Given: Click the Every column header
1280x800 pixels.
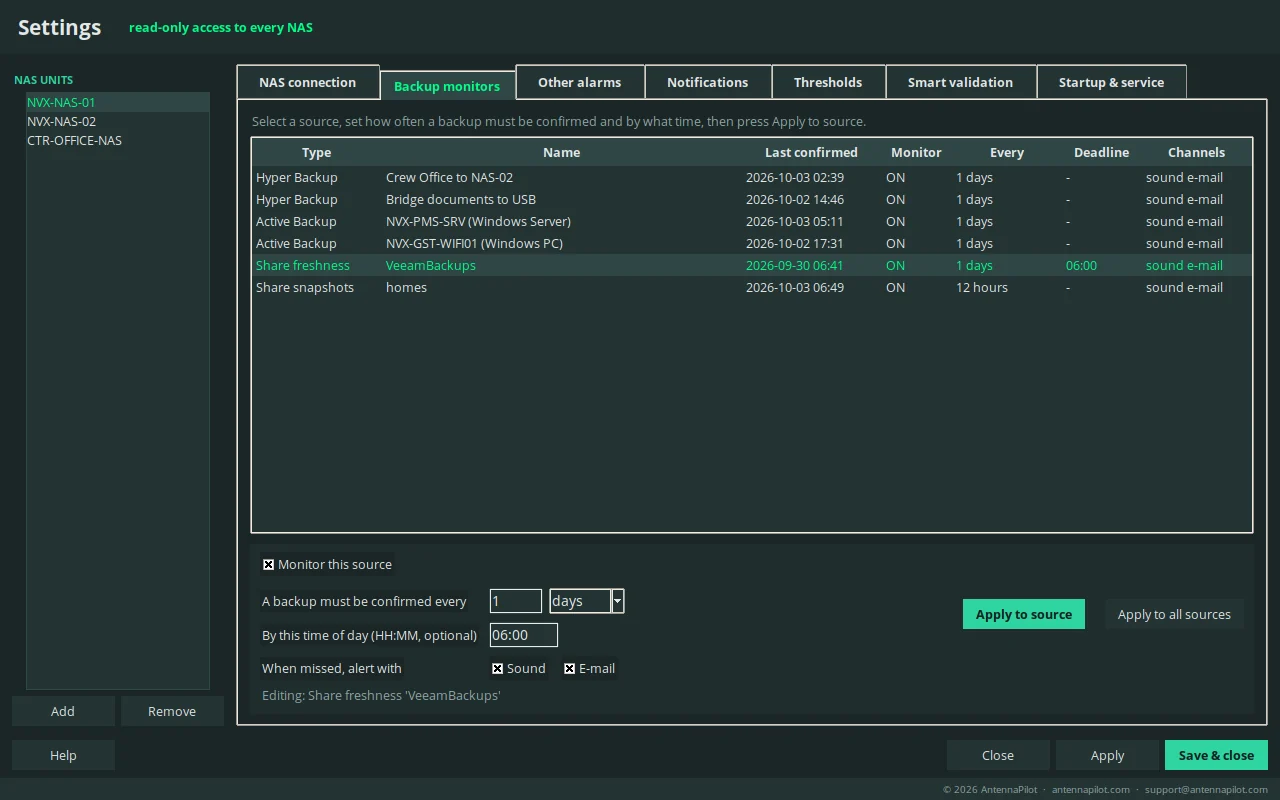Looking at the screenshot, I should tap(1007, 152).
